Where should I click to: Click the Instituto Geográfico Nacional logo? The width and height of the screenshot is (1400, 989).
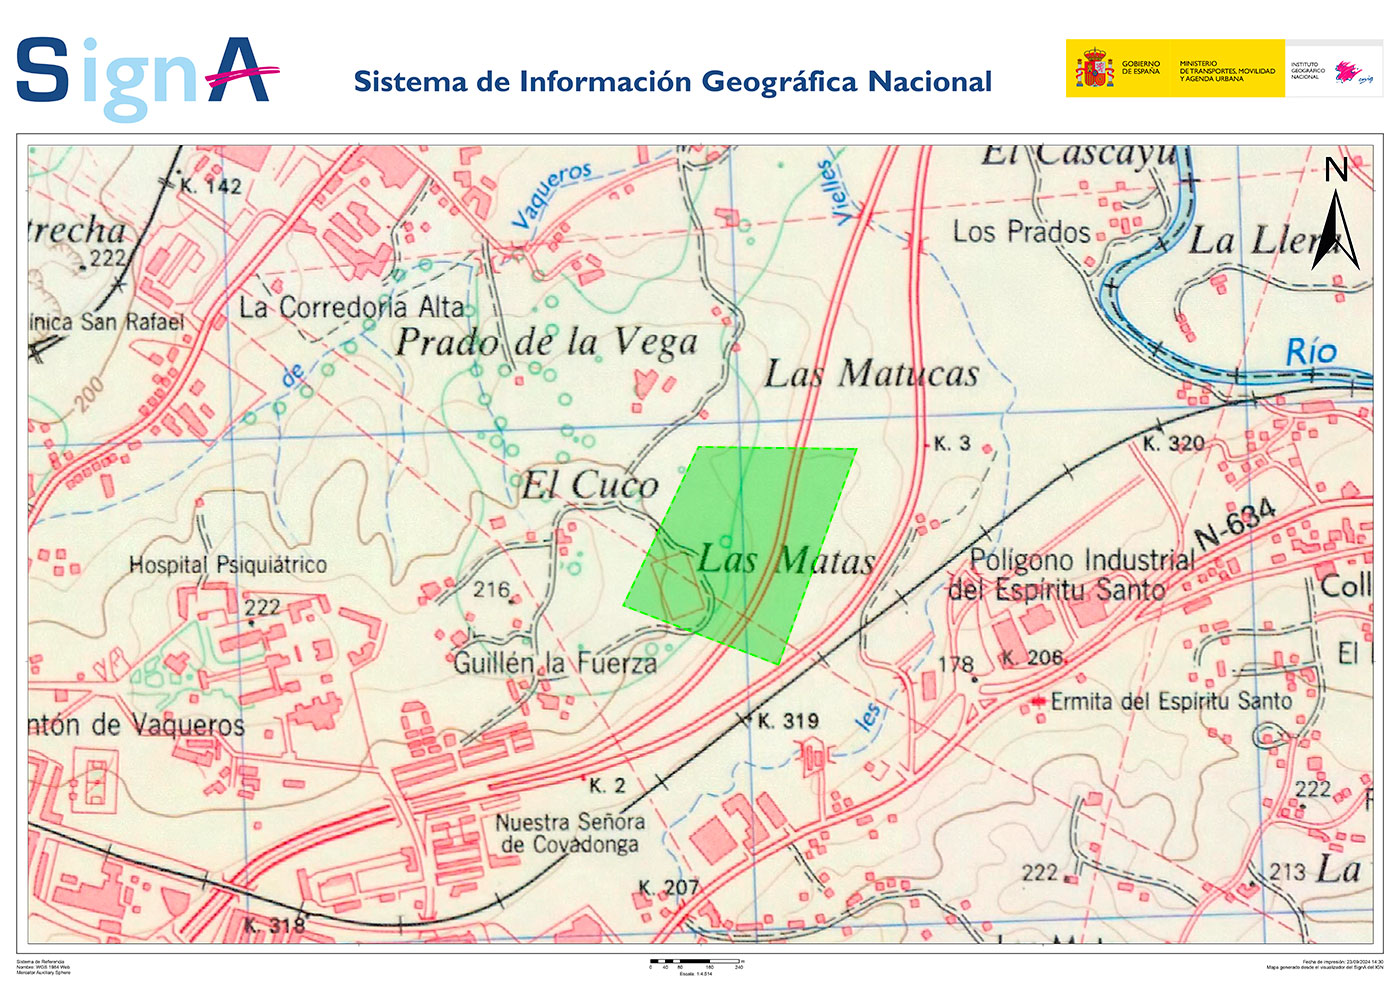tap(1334, 69)
